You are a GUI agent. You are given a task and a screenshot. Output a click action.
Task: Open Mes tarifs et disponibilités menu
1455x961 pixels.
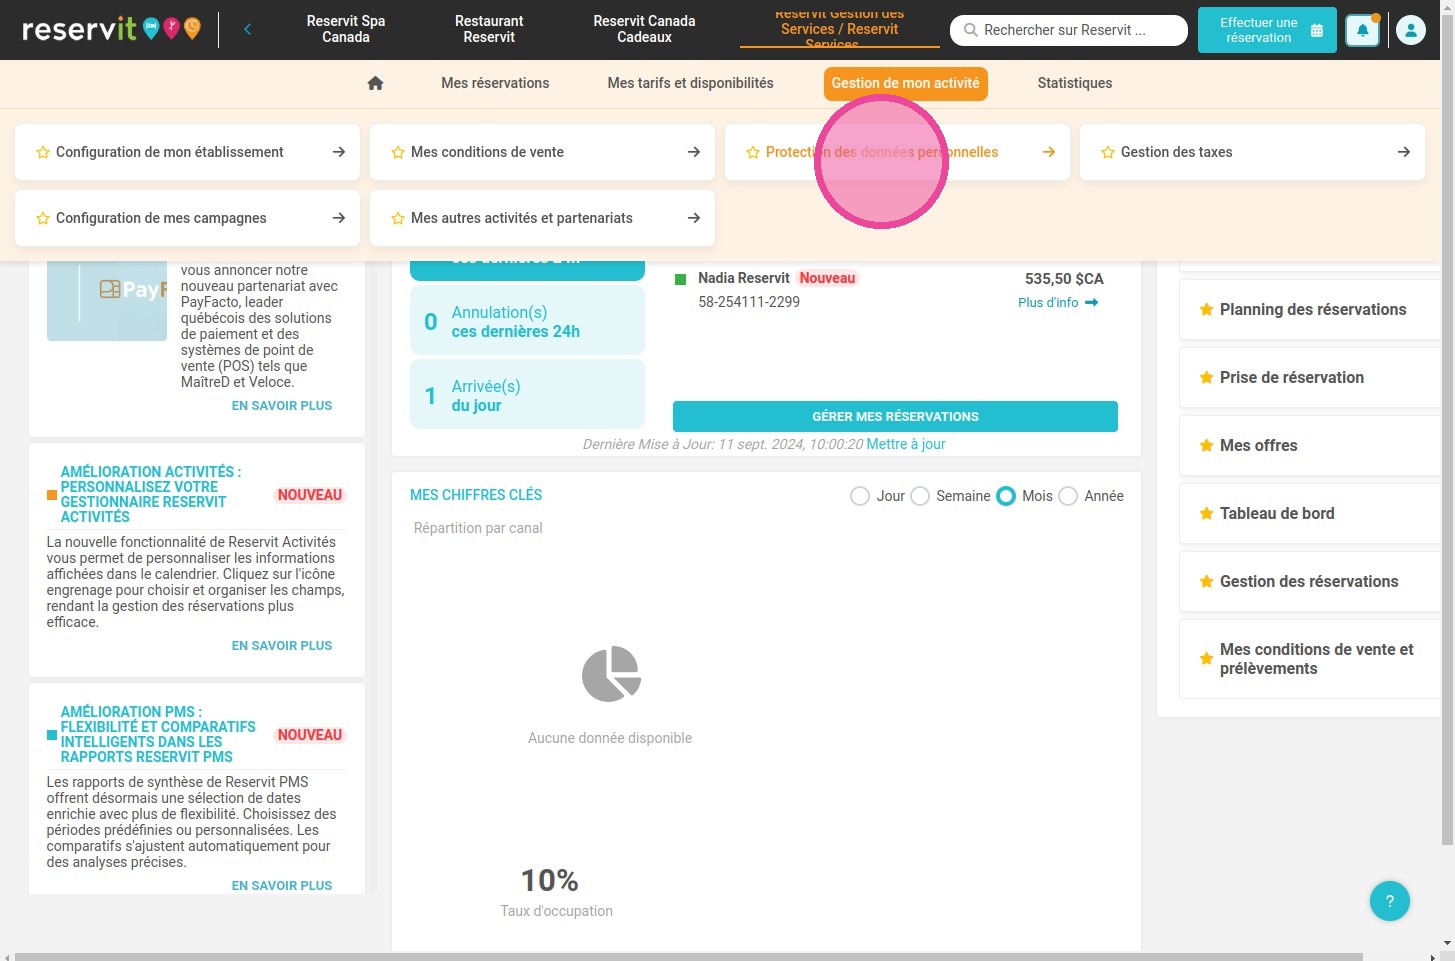click(690, 83)
